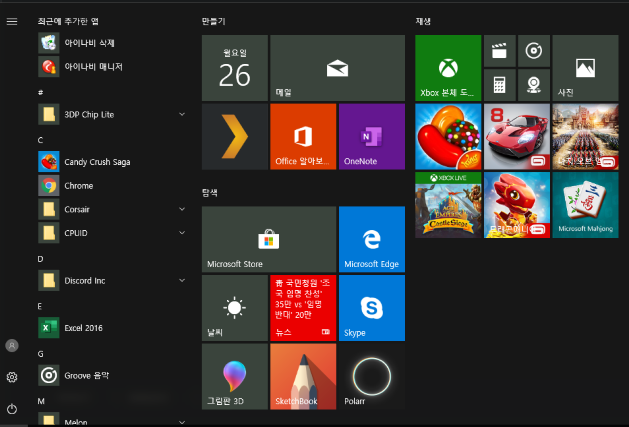
Task: Open Settings gear icon
Action: point(12,377)
